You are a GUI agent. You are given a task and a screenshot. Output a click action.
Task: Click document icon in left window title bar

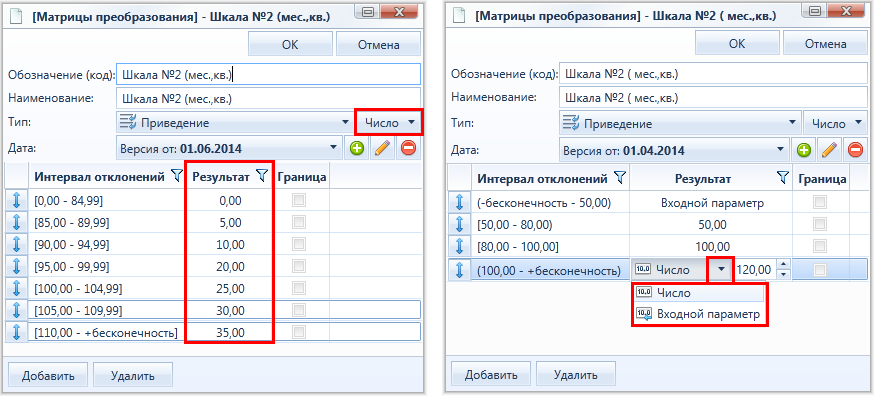tap(17, 16)
